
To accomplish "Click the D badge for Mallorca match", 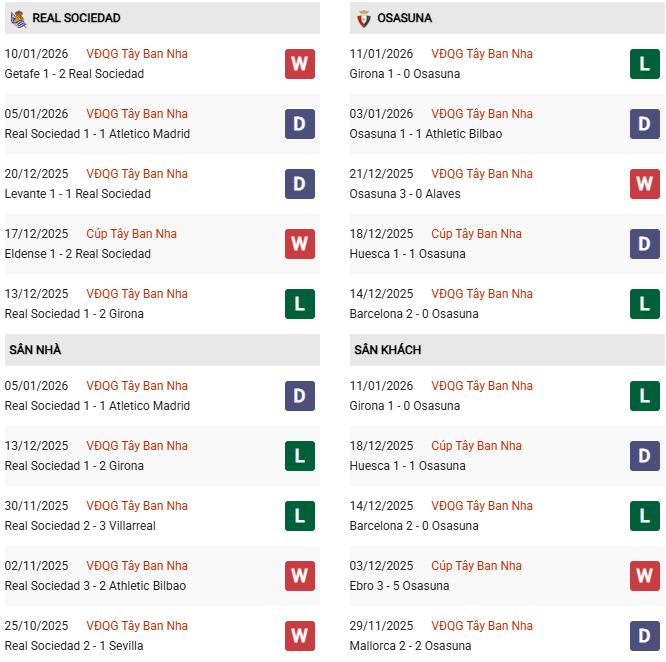I will point(644,636).
